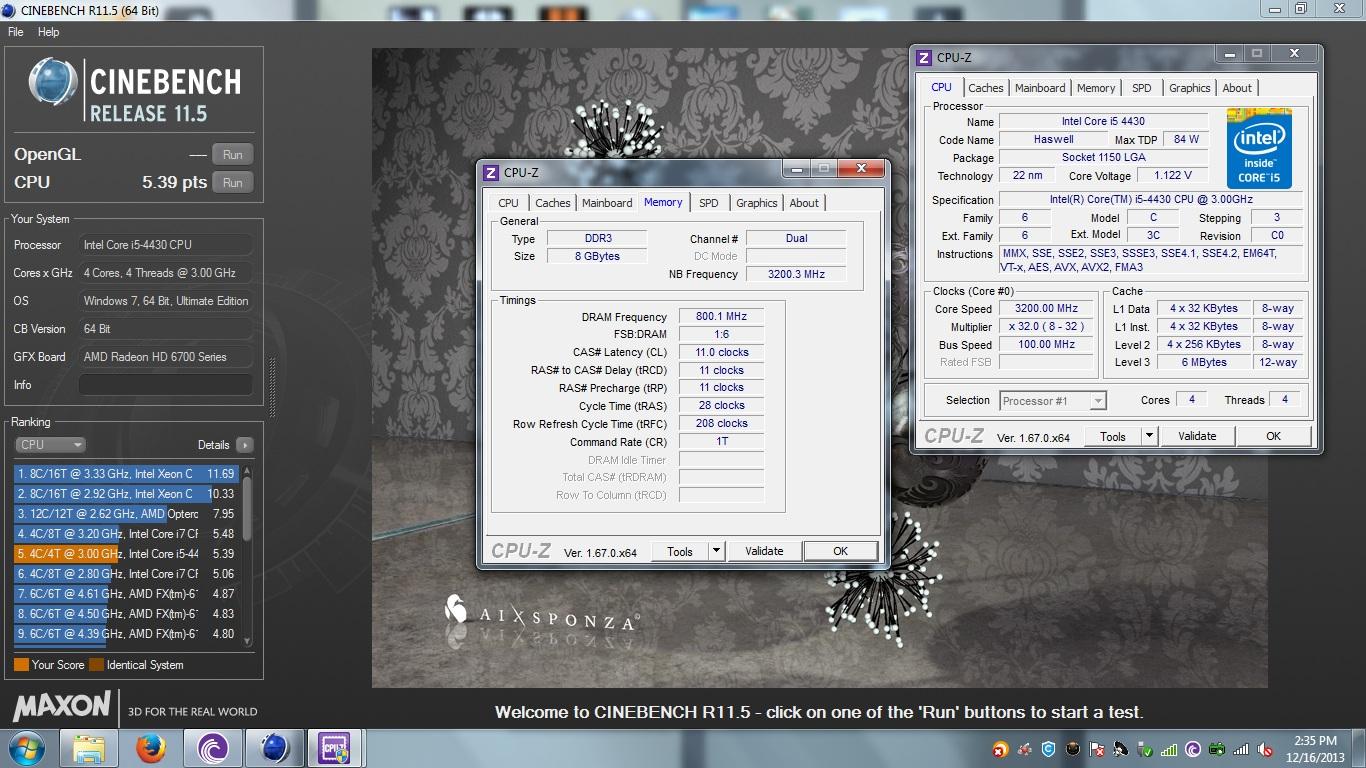The image size is (1366, 768).
Task: Switch to Cinebench in the taskbar
Action: point(274,748)
